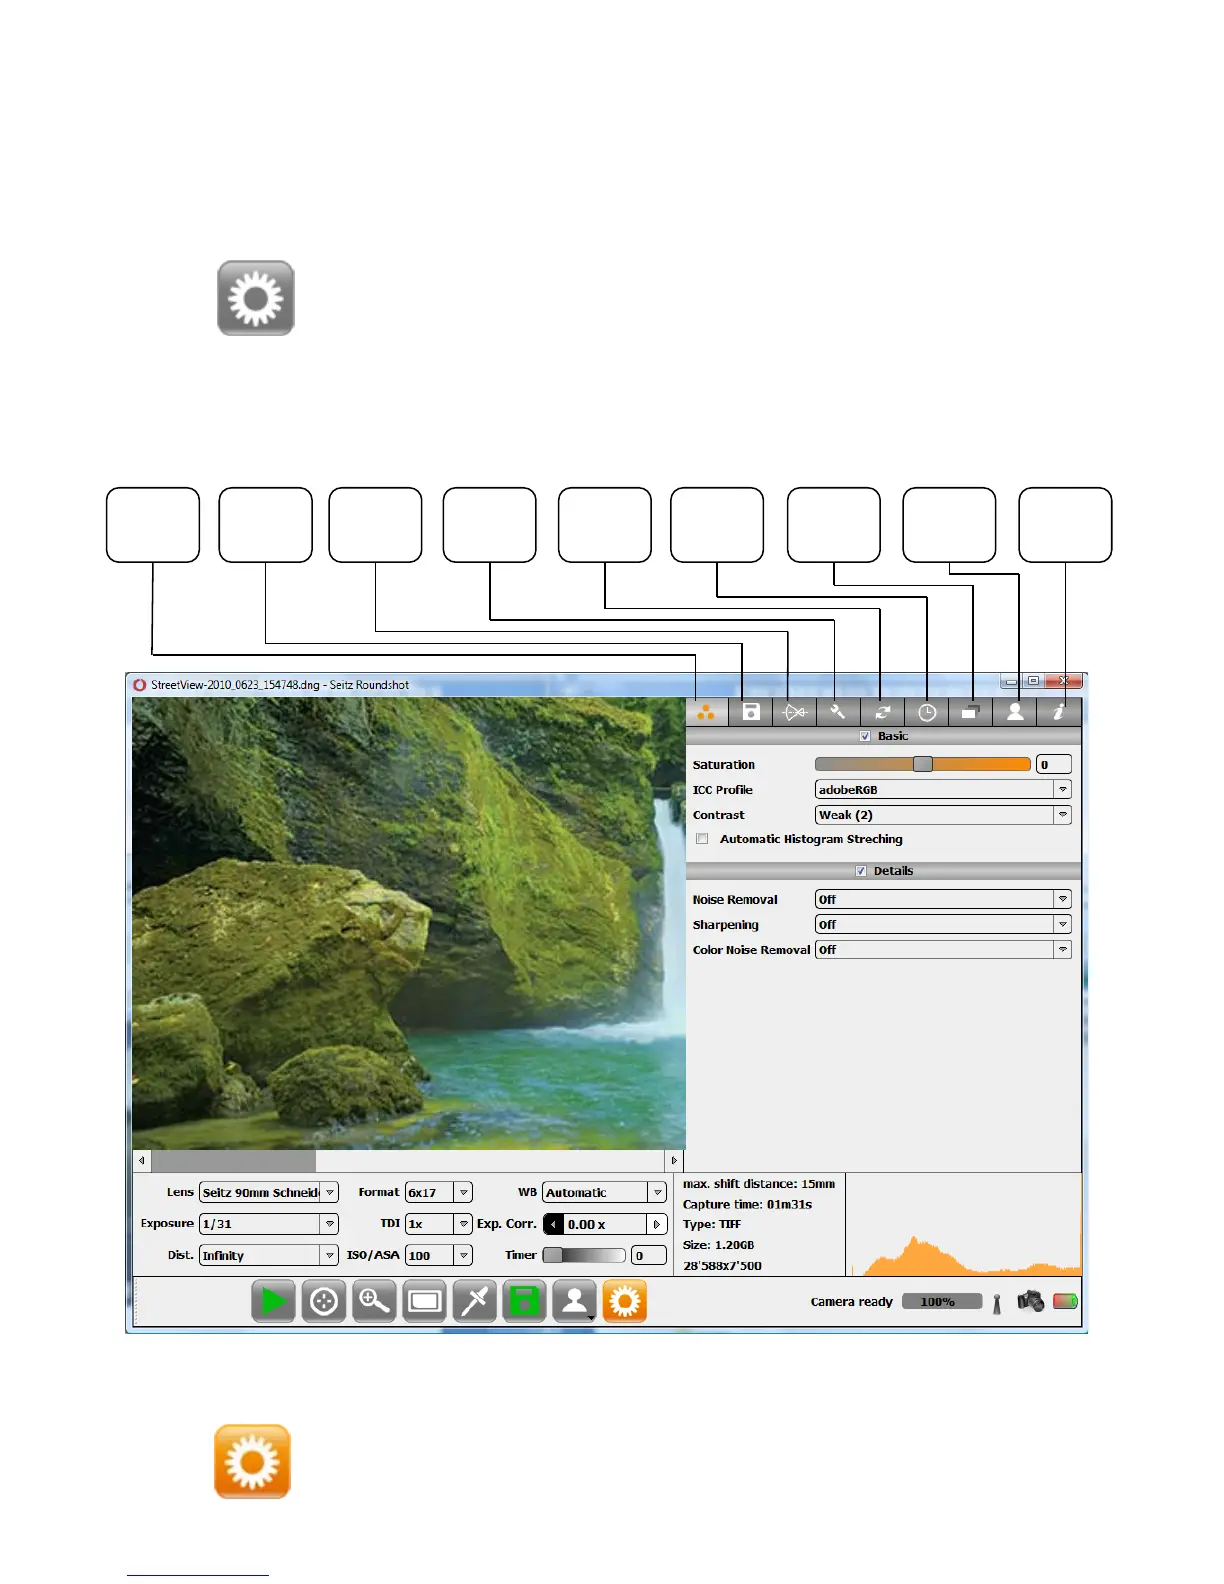Click the battery level indicator icon
1224x1584 pixels.
tap(1066, 1302)
